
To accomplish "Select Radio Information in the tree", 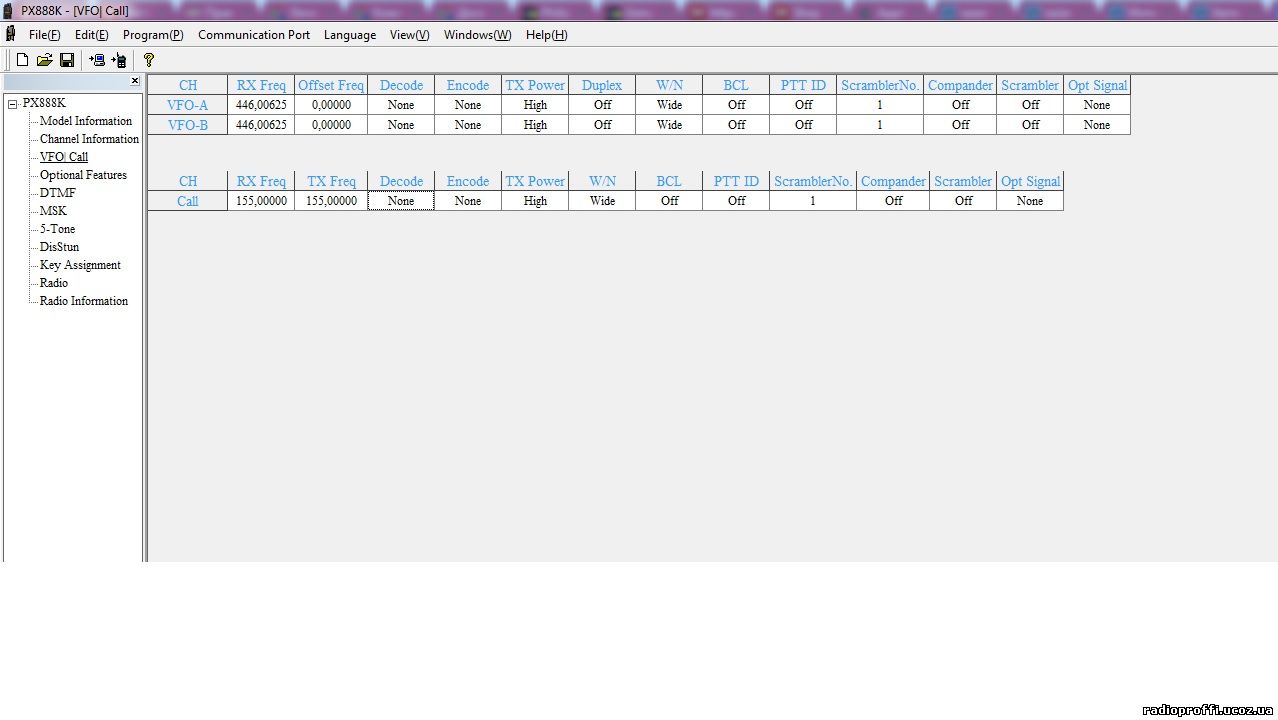I will pyautogui.click(x=84, y=301).
